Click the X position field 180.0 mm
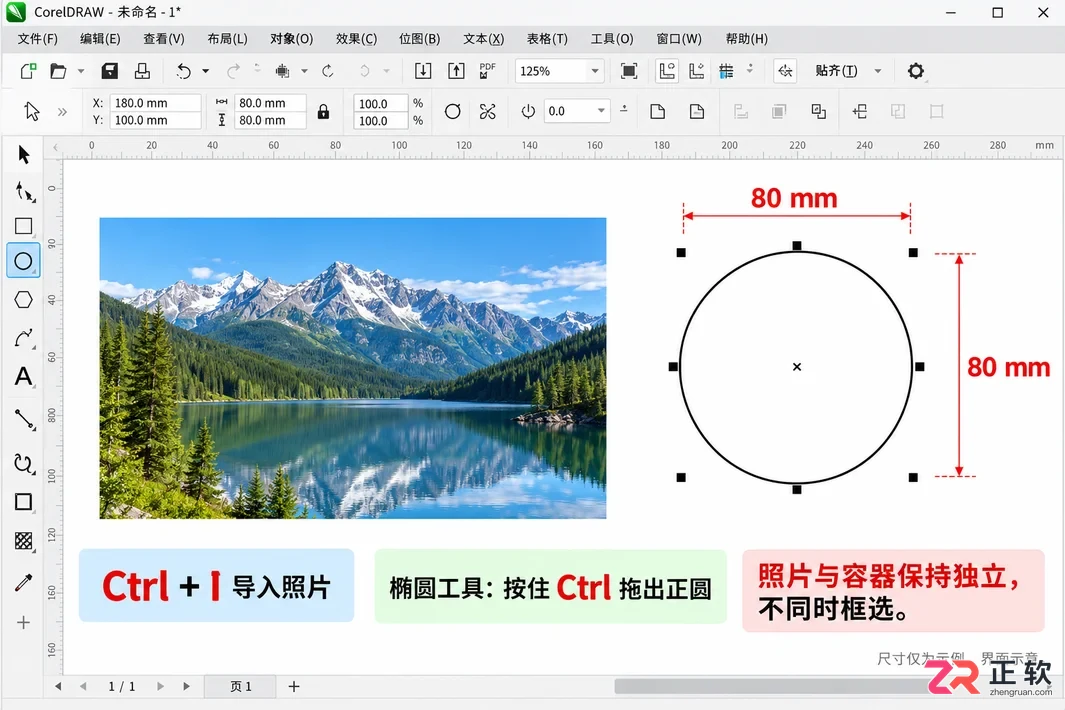 (156, 103)
